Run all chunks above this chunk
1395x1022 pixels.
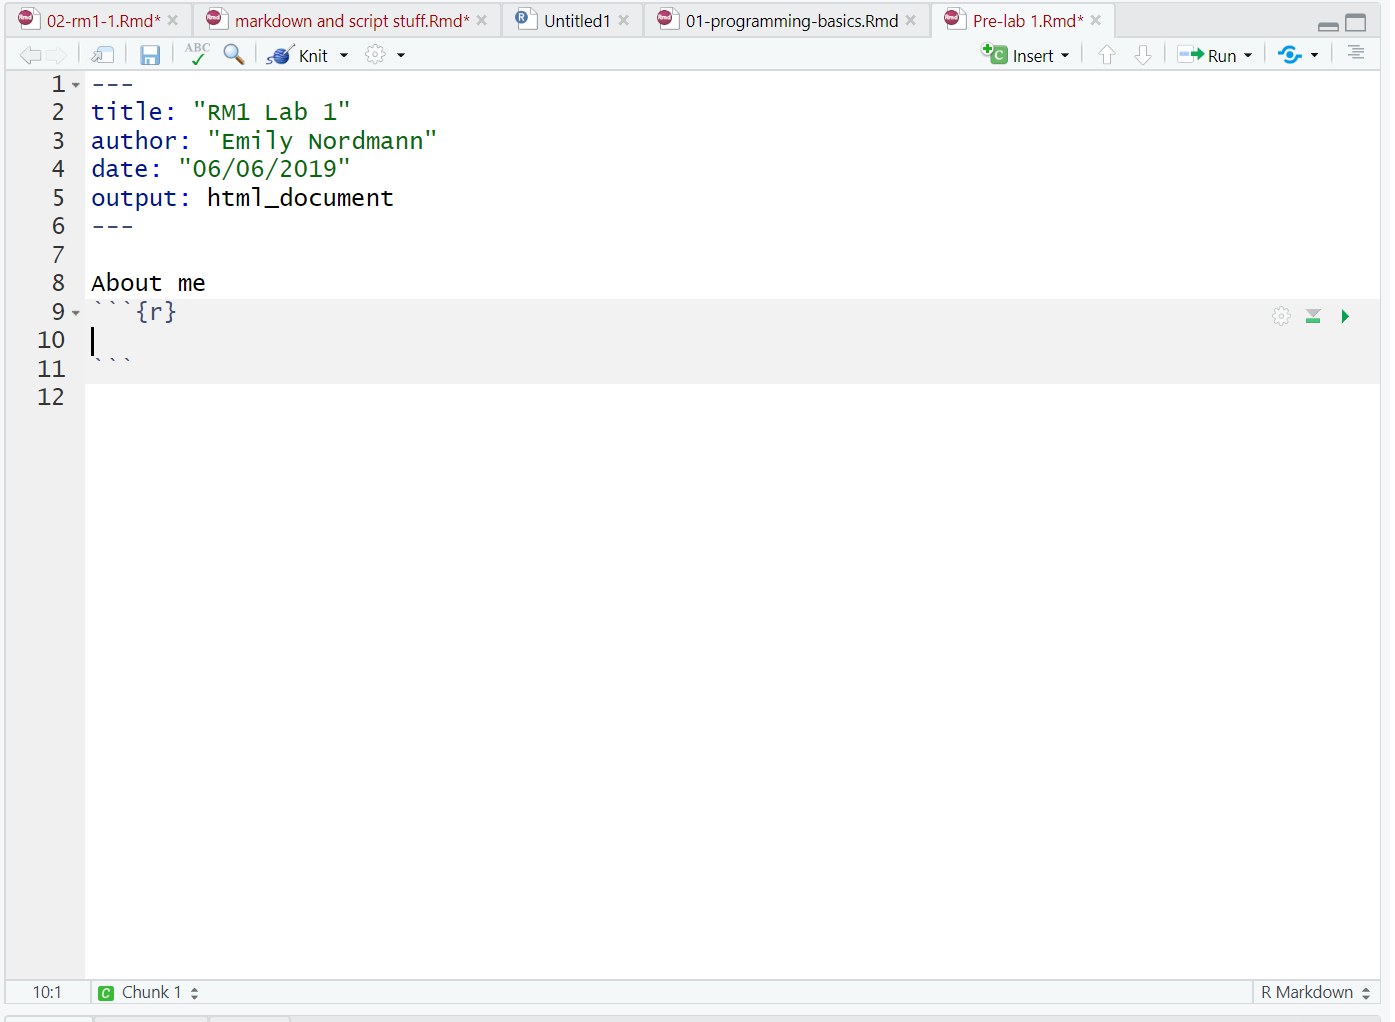pos(1313,316)
